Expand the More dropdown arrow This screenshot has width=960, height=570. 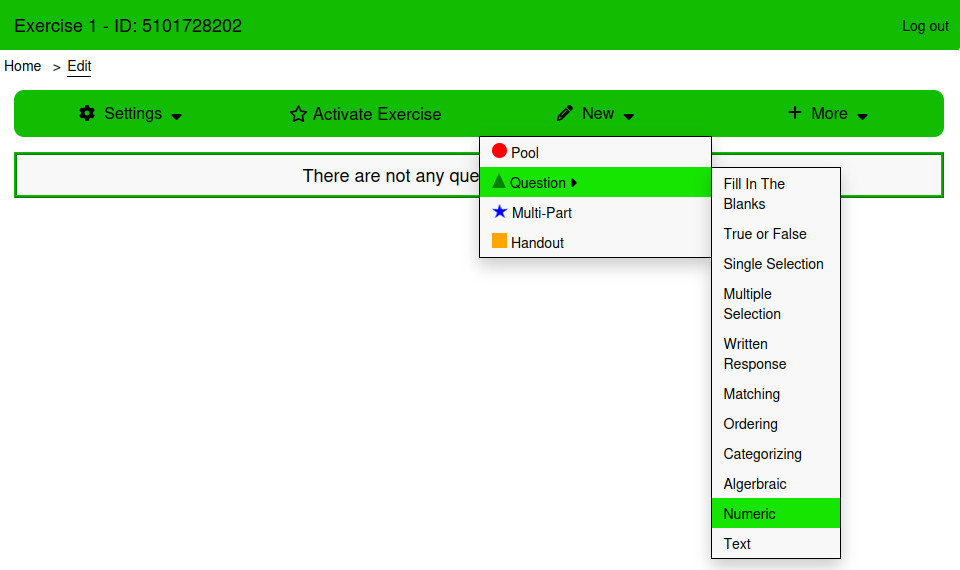coord(863,116)
